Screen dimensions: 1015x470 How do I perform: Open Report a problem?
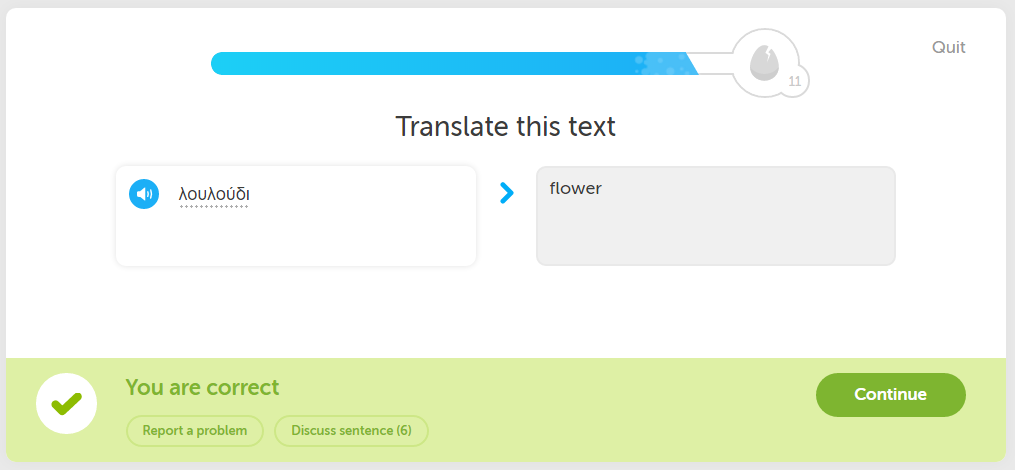195,431
